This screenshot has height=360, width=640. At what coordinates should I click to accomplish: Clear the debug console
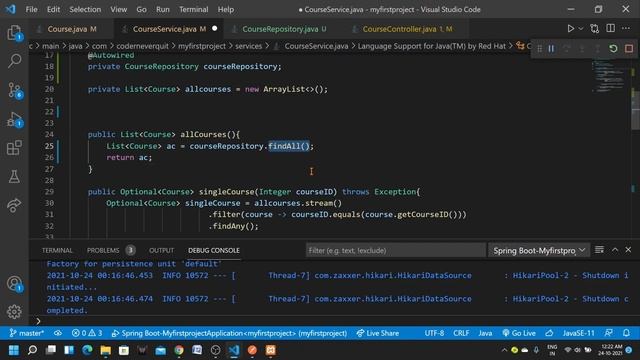[599, 250]
